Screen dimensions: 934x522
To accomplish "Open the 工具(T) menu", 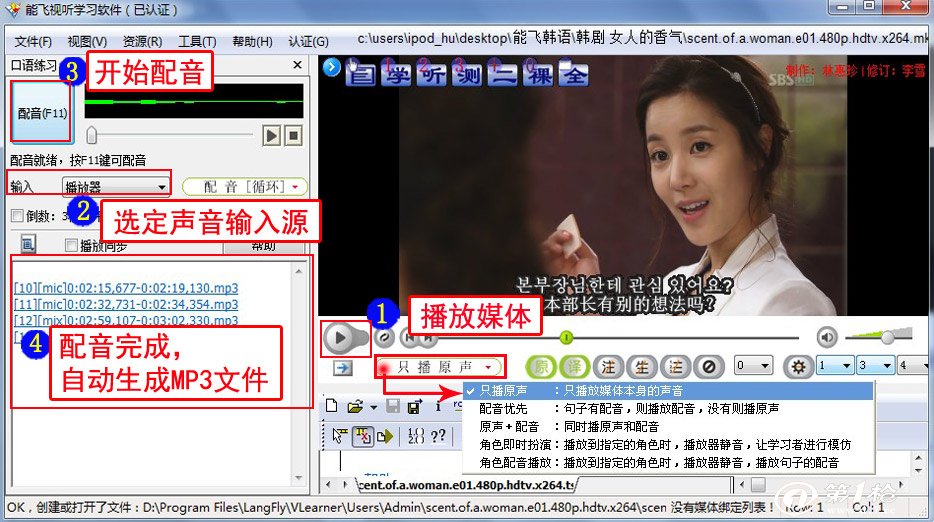I will [x=197, y=42].
